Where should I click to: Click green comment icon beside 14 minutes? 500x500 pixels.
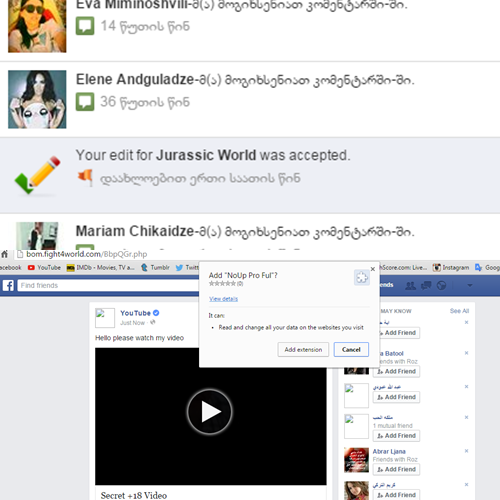click(85, 26)
